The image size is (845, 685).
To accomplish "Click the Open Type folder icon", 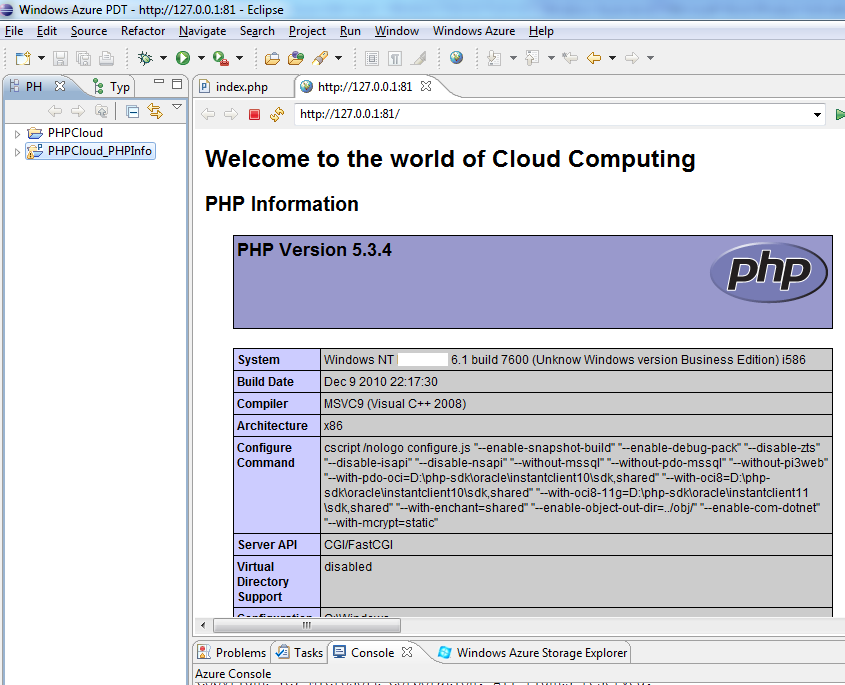I will tap(272, 58).
